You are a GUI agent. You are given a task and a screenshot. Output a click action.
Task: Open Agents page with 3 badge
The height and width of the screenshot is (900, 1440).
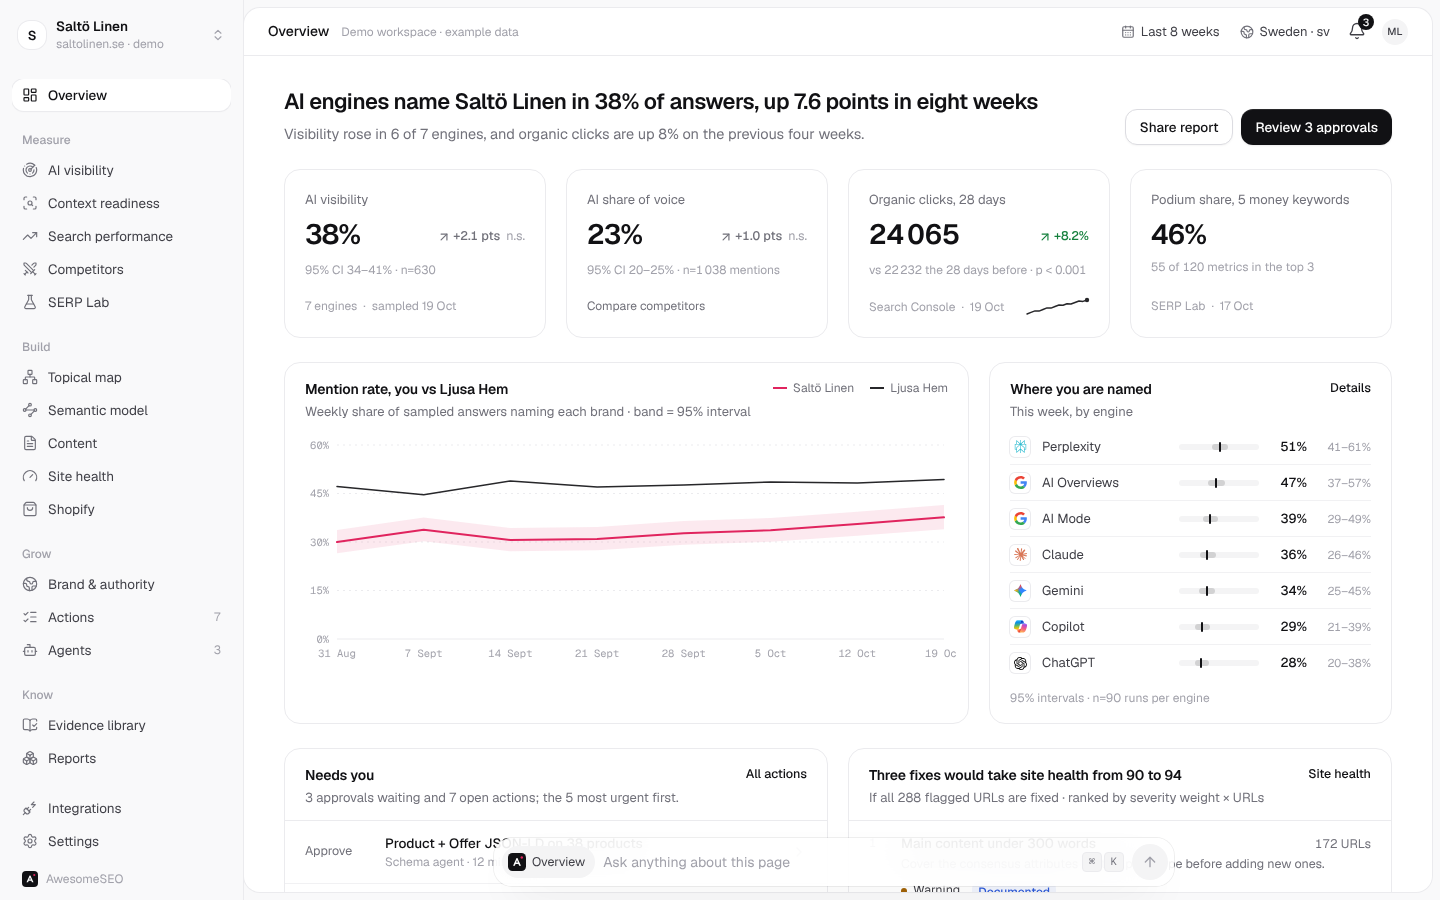[x=121, y=650]
